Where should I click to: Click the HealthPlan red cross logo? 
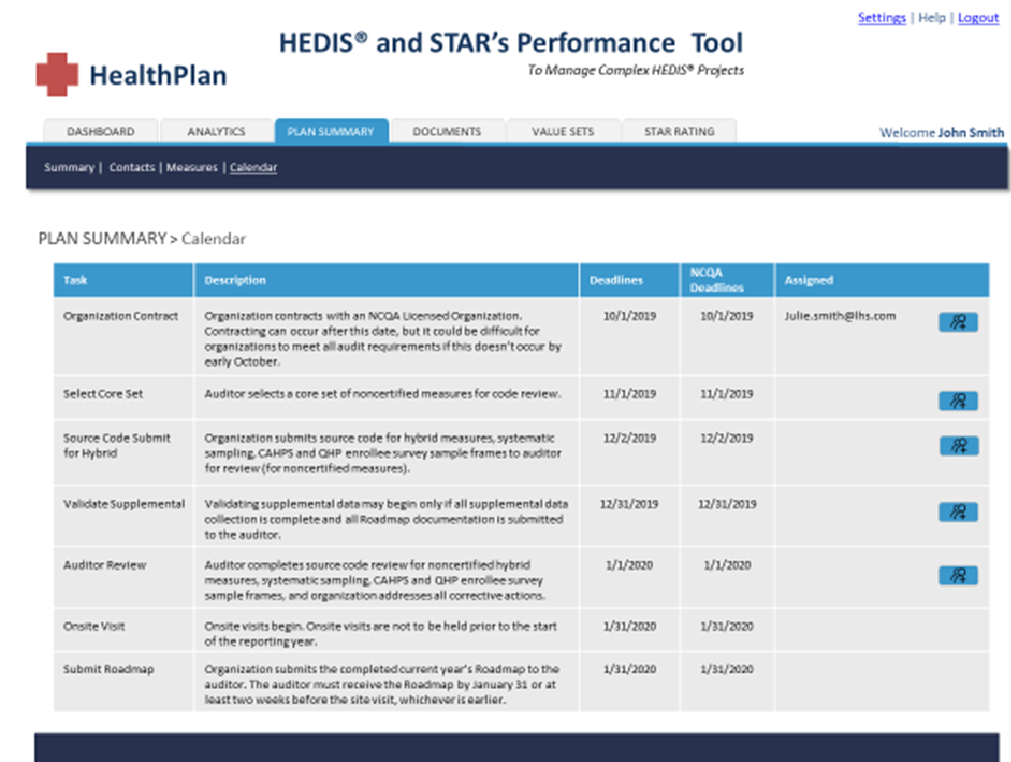pyautogui.click(x=57, y=75)
